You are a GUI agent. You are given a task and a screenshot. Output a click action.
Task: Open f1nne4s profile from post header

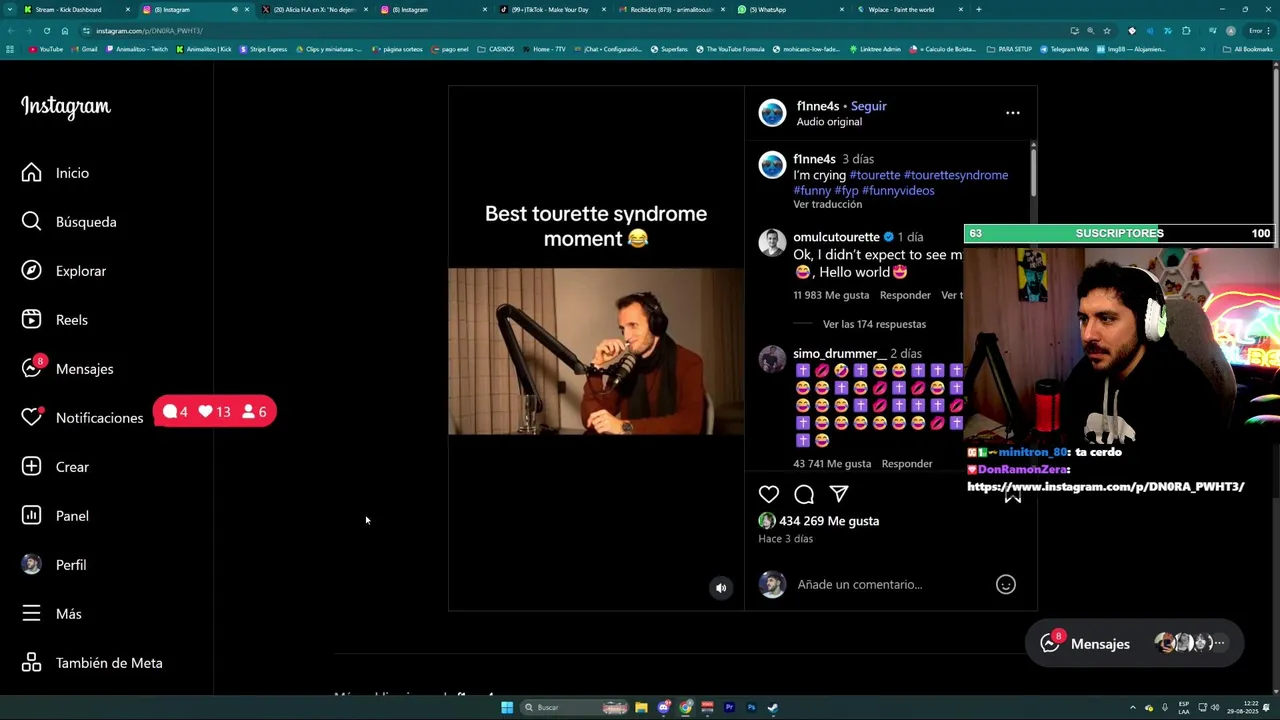point(817,106)
